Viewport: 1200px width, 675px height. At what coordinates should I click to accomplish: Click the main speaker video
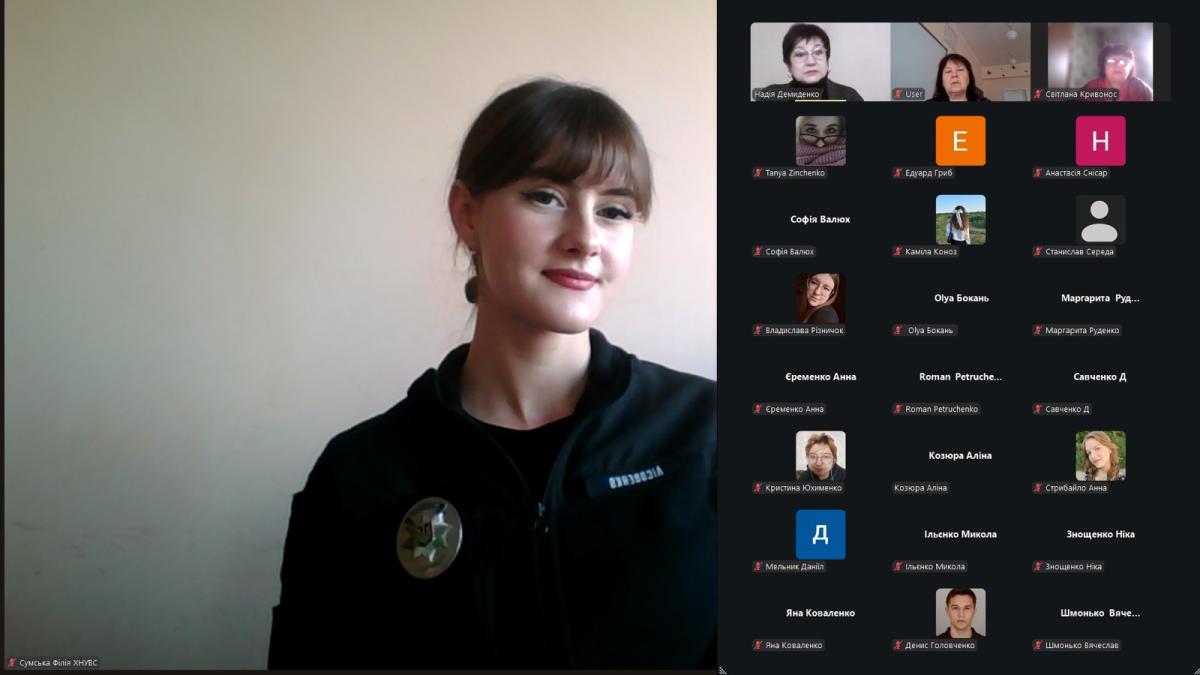click(359, 335)
